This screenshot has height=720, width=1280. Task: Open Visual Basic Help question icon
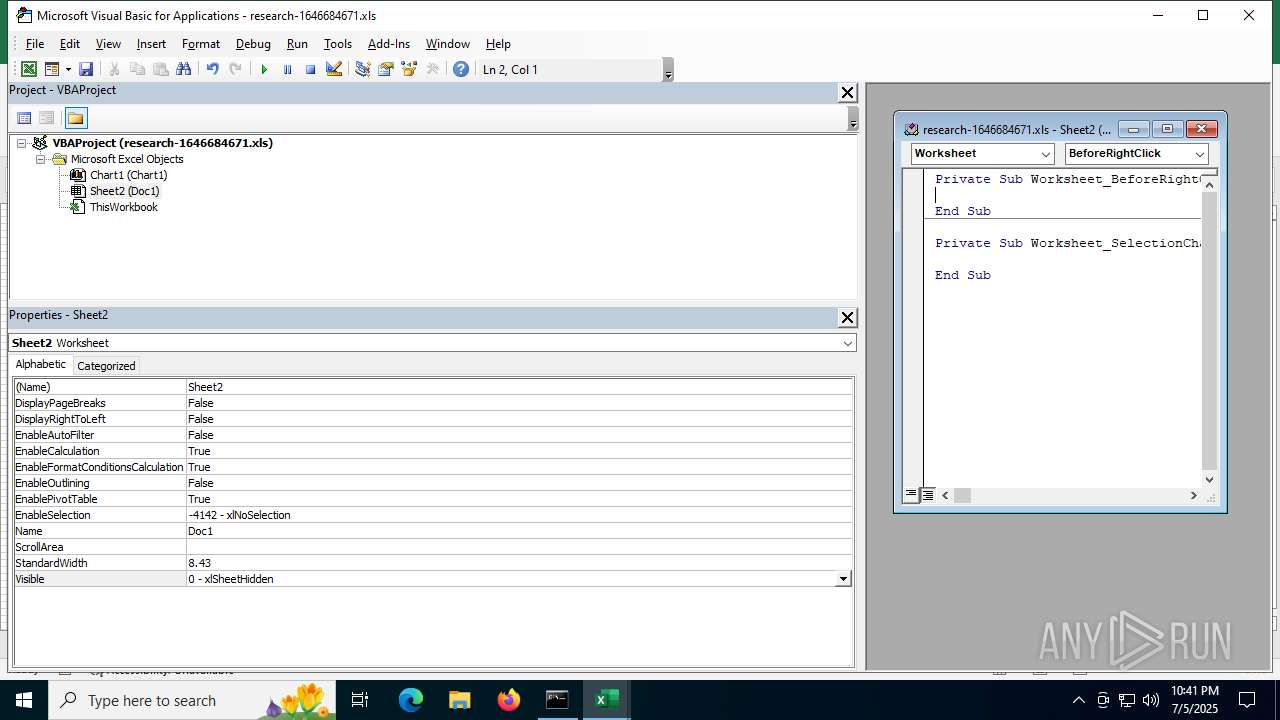460,69
